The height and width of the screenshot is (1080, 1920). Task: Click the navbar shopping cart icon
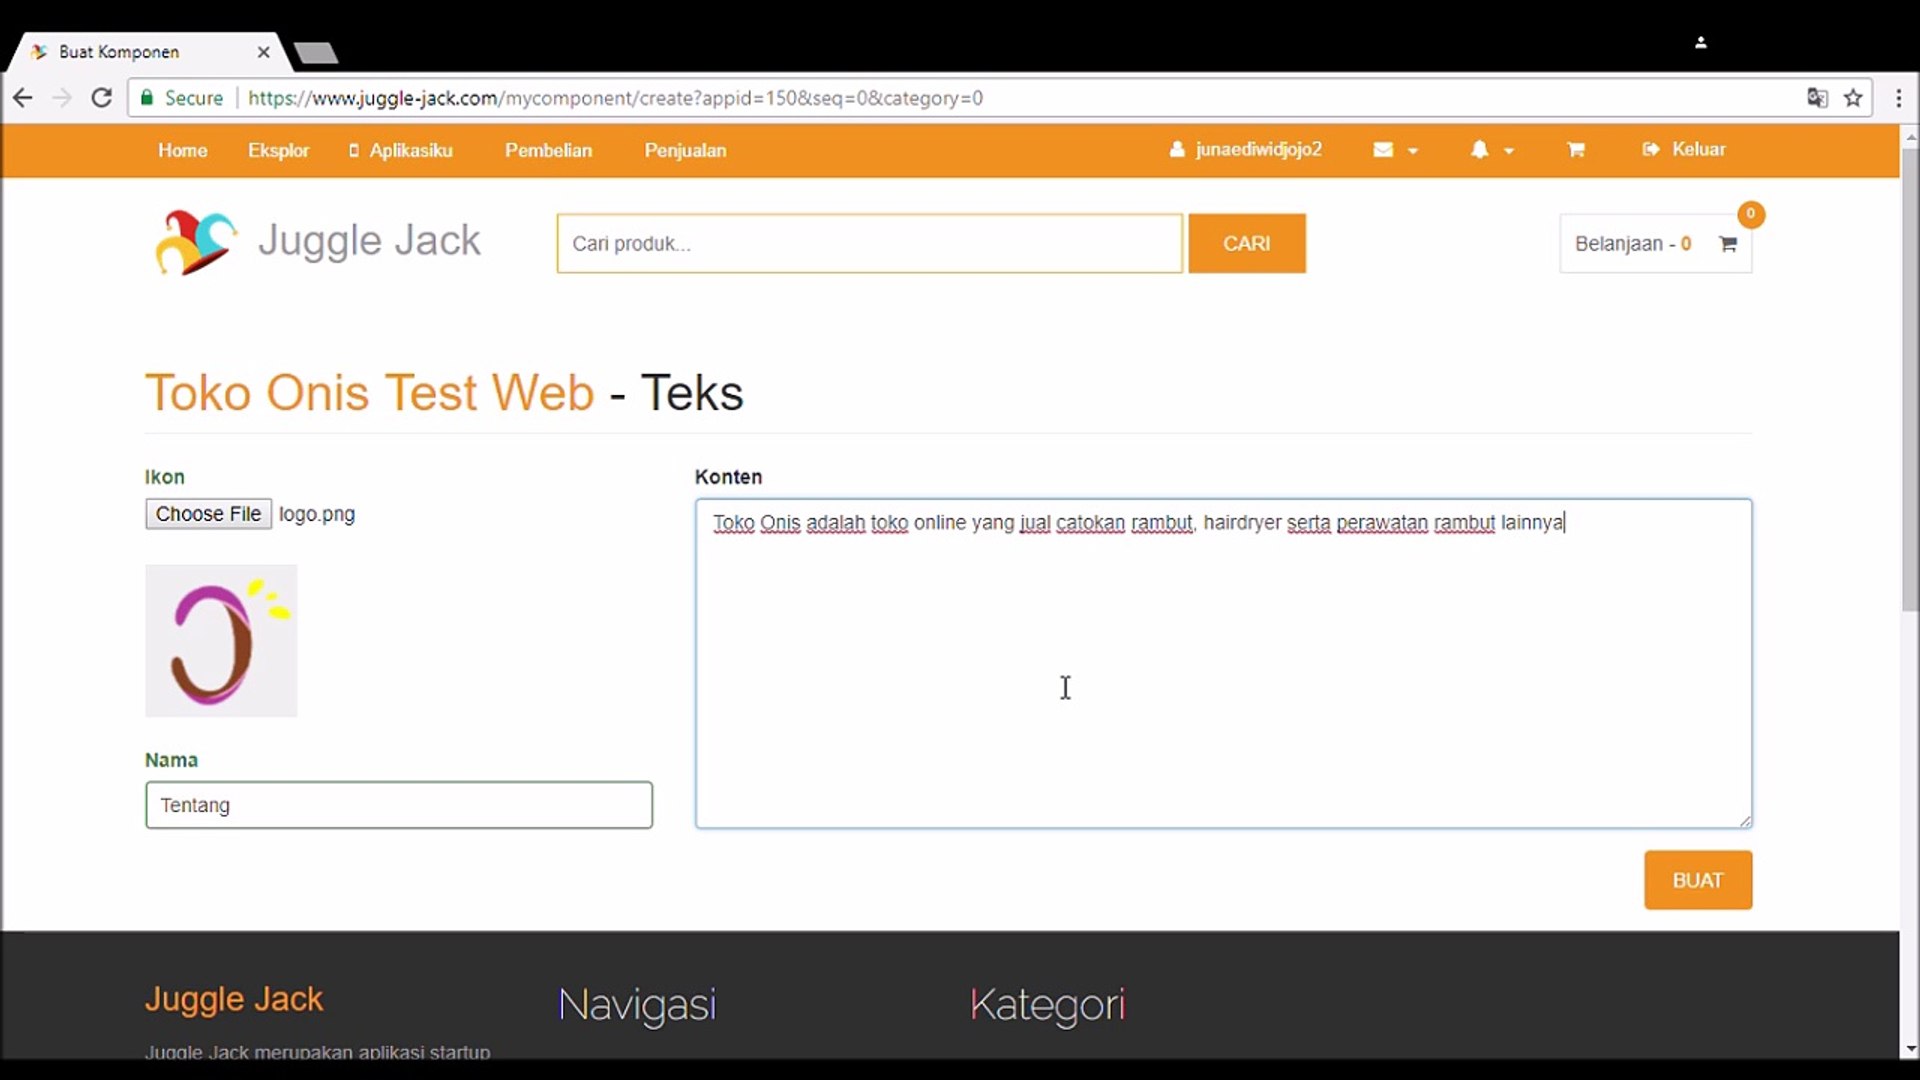1576,150
